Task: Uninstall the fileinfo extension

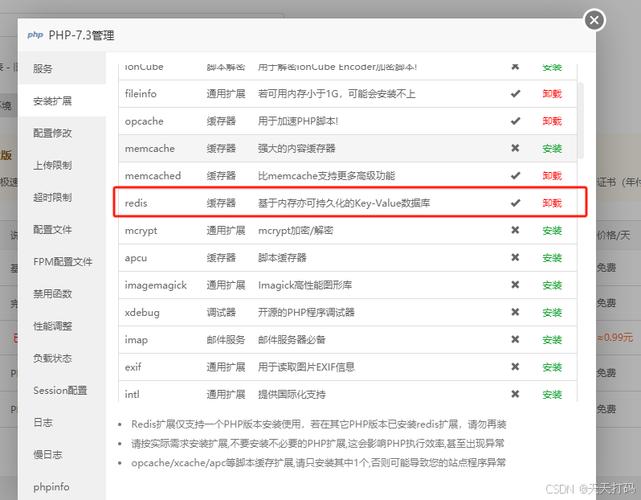Action: click(x=552, y=94)
